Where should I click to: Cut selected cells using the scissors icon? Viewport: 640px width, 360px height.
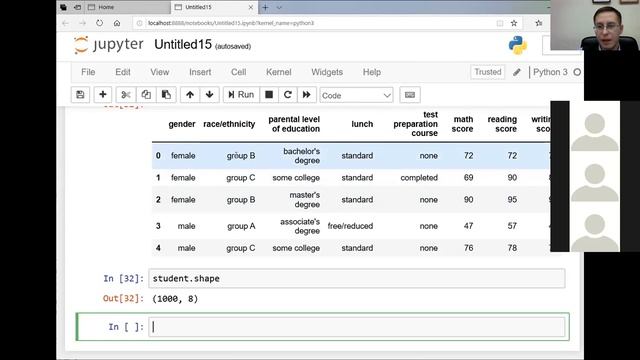(x=126, y=95)
